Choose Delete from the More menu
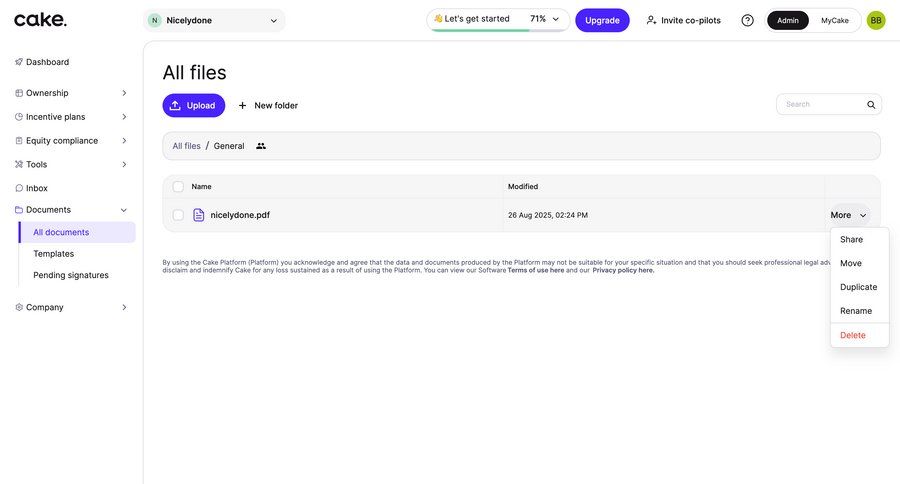The height and width of the screenshot is (484, 900). (853, 335)
